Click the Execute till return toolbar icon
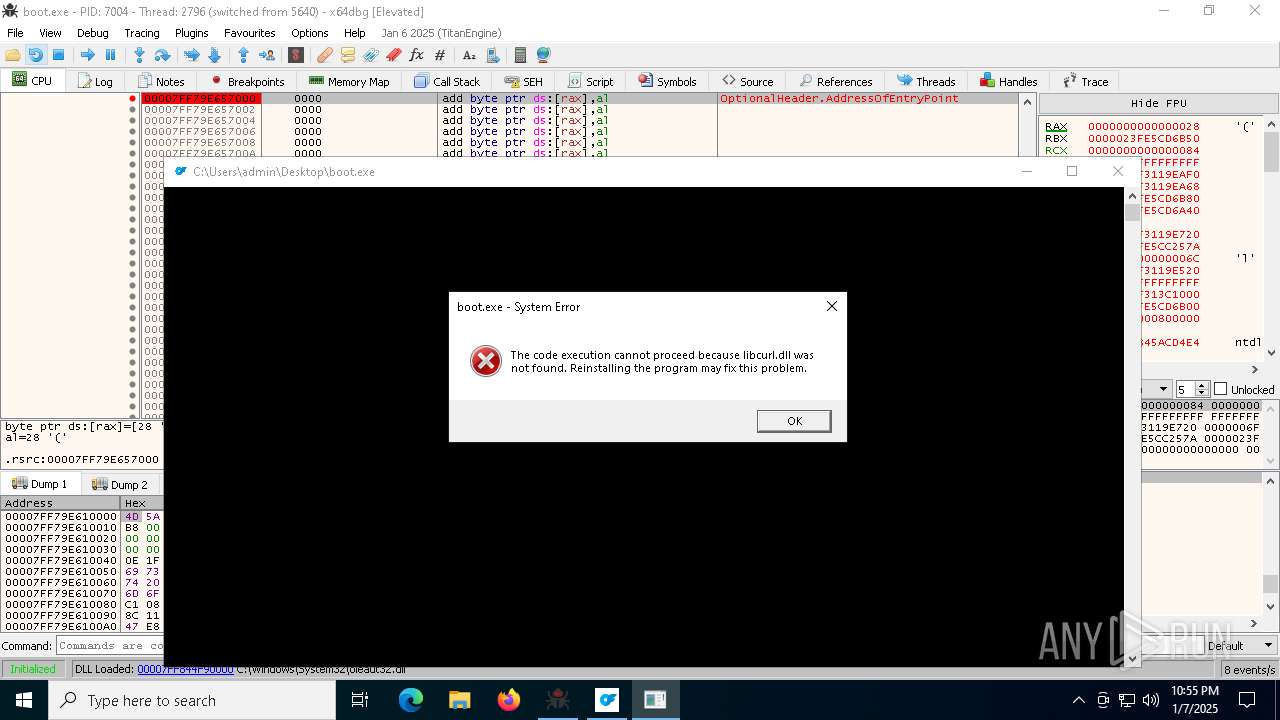1280x720 pixels. pyautogui.click(x=243, y=55)
